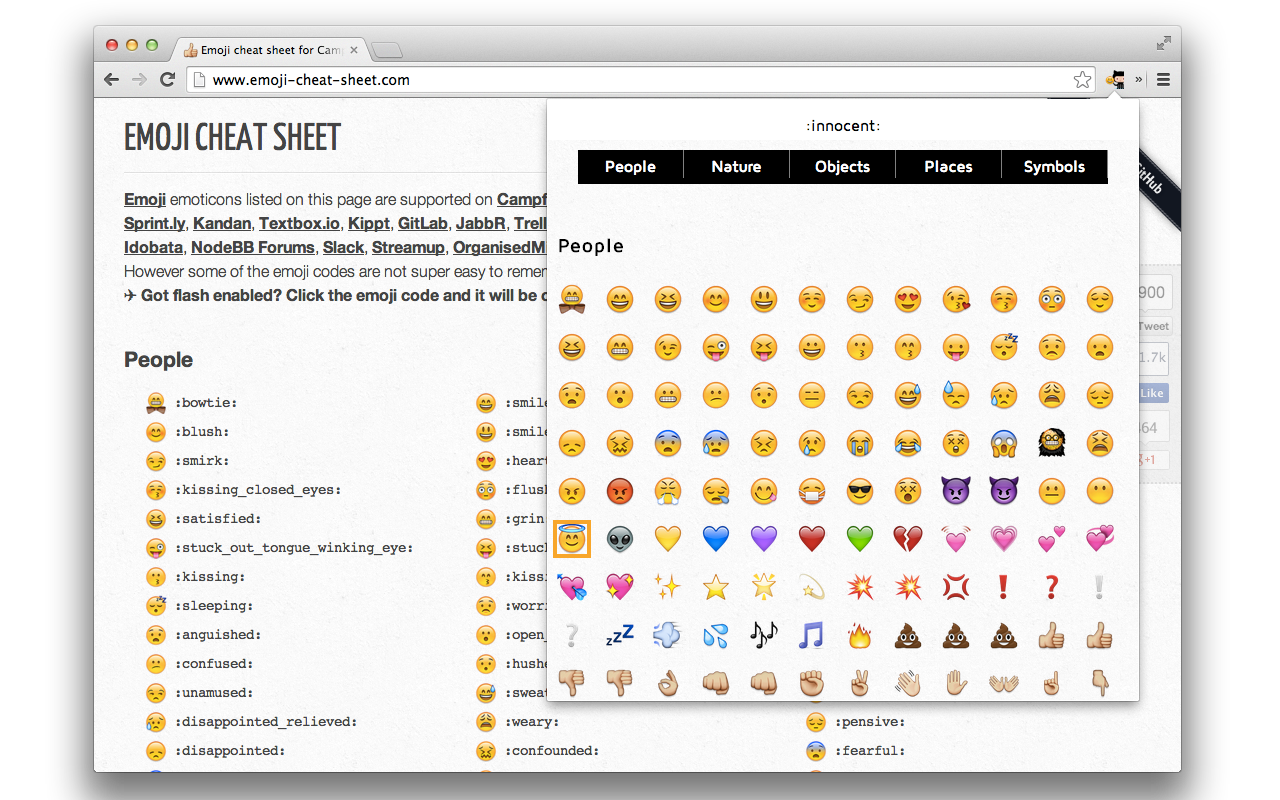The width and height of the screenshot is (1280, 800).
Task: Choose the neckbeard emoji in popup
Action: coord(1051,443)
